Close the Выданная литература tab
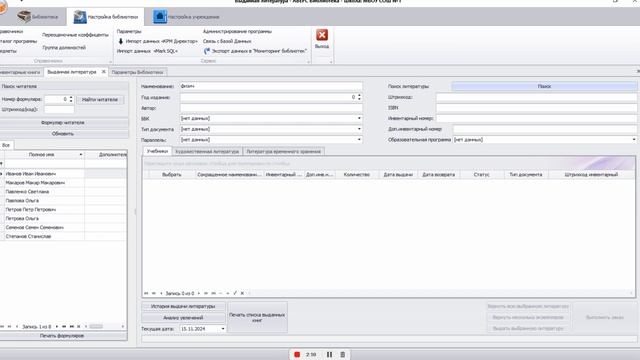 click(104, 72)
